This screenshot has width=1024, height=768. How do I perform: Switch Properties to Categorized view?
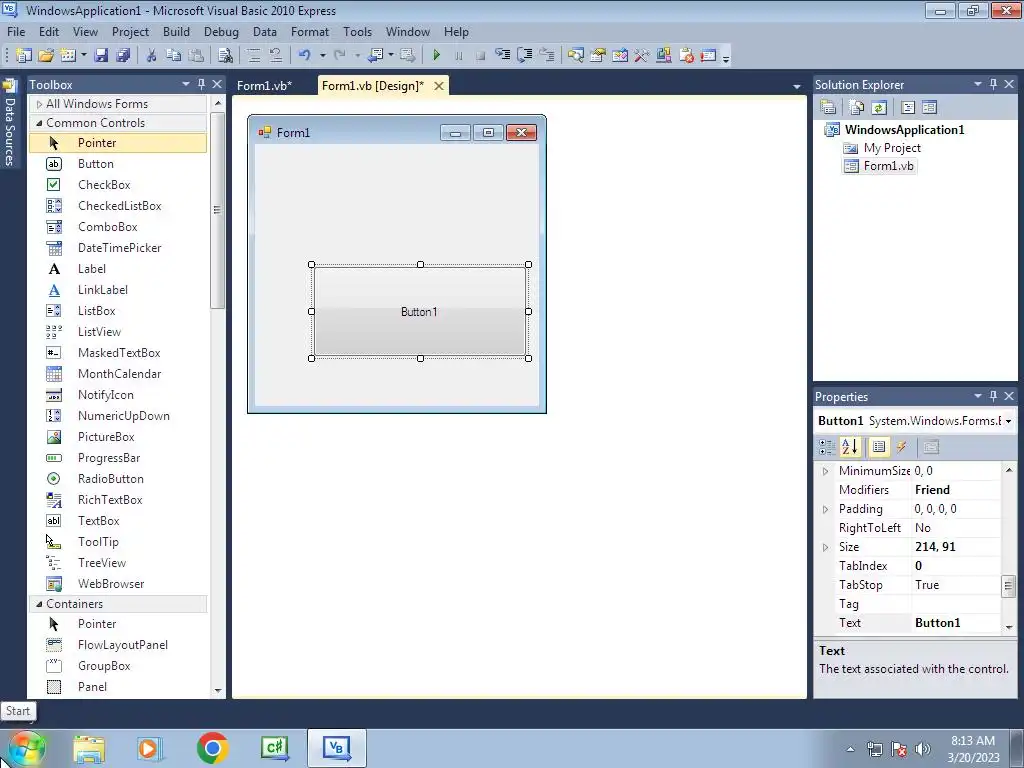pyautogui.click(x=827, y=447)
